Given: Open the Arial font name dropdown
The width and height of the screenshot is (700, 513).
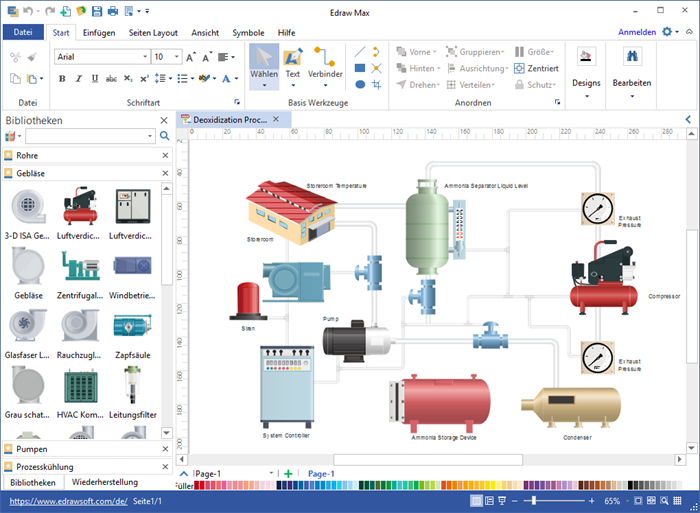Looking at the screenshot, I should tap(100, 57).
